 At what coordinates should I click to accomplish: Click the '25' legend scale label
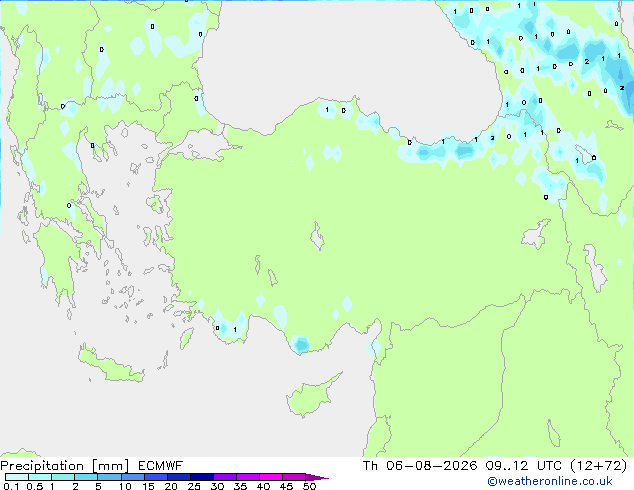[x=194, y=486]
